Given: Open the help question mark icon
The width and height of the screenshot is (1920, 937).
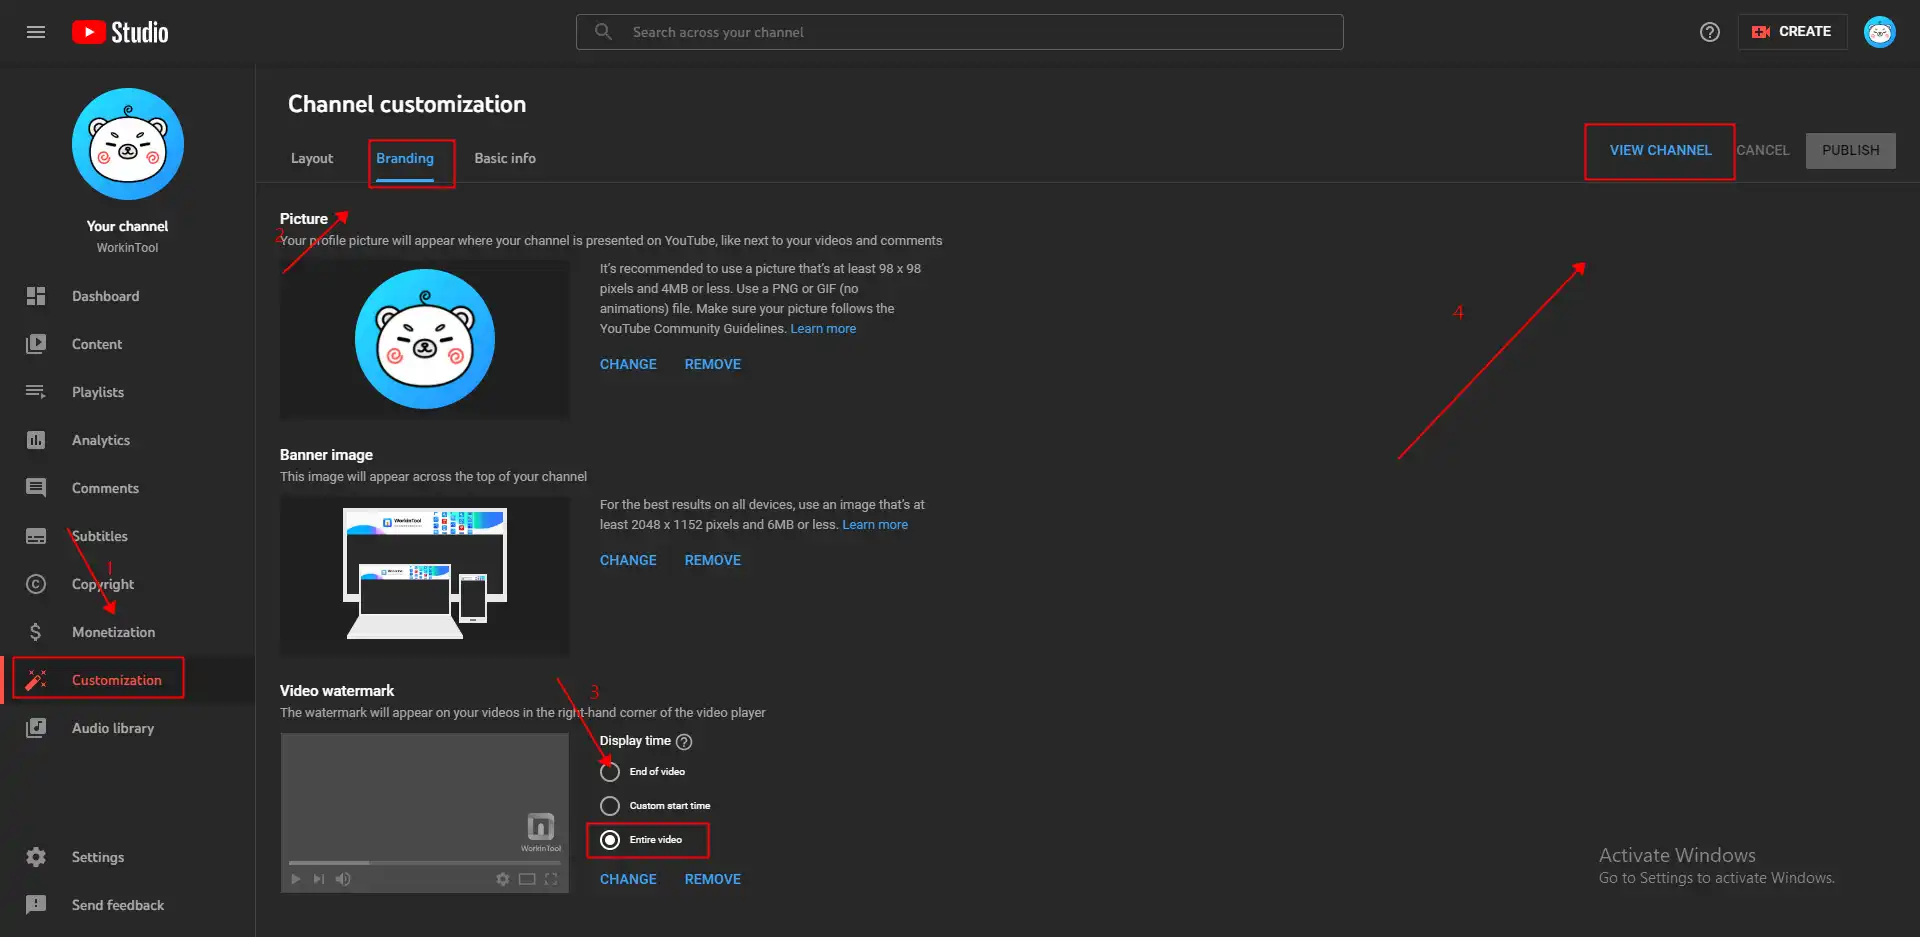Looking at the screenshot, I should click(1710, 32).
